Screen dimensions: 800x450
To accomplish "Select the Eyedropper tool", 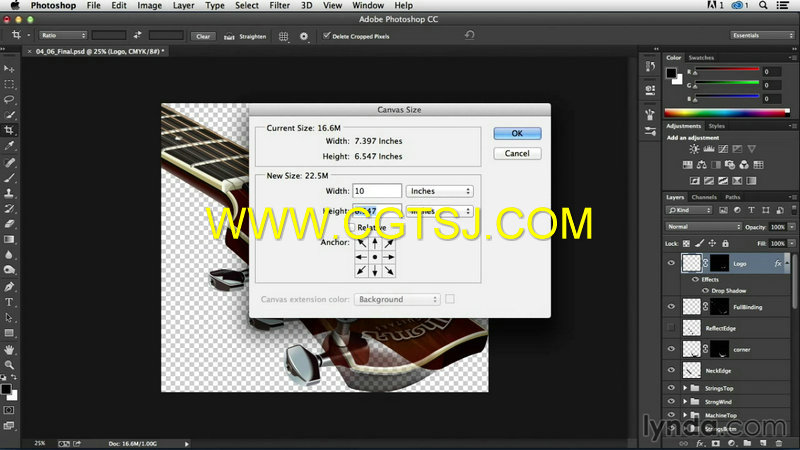I will (x=9, y=146).
